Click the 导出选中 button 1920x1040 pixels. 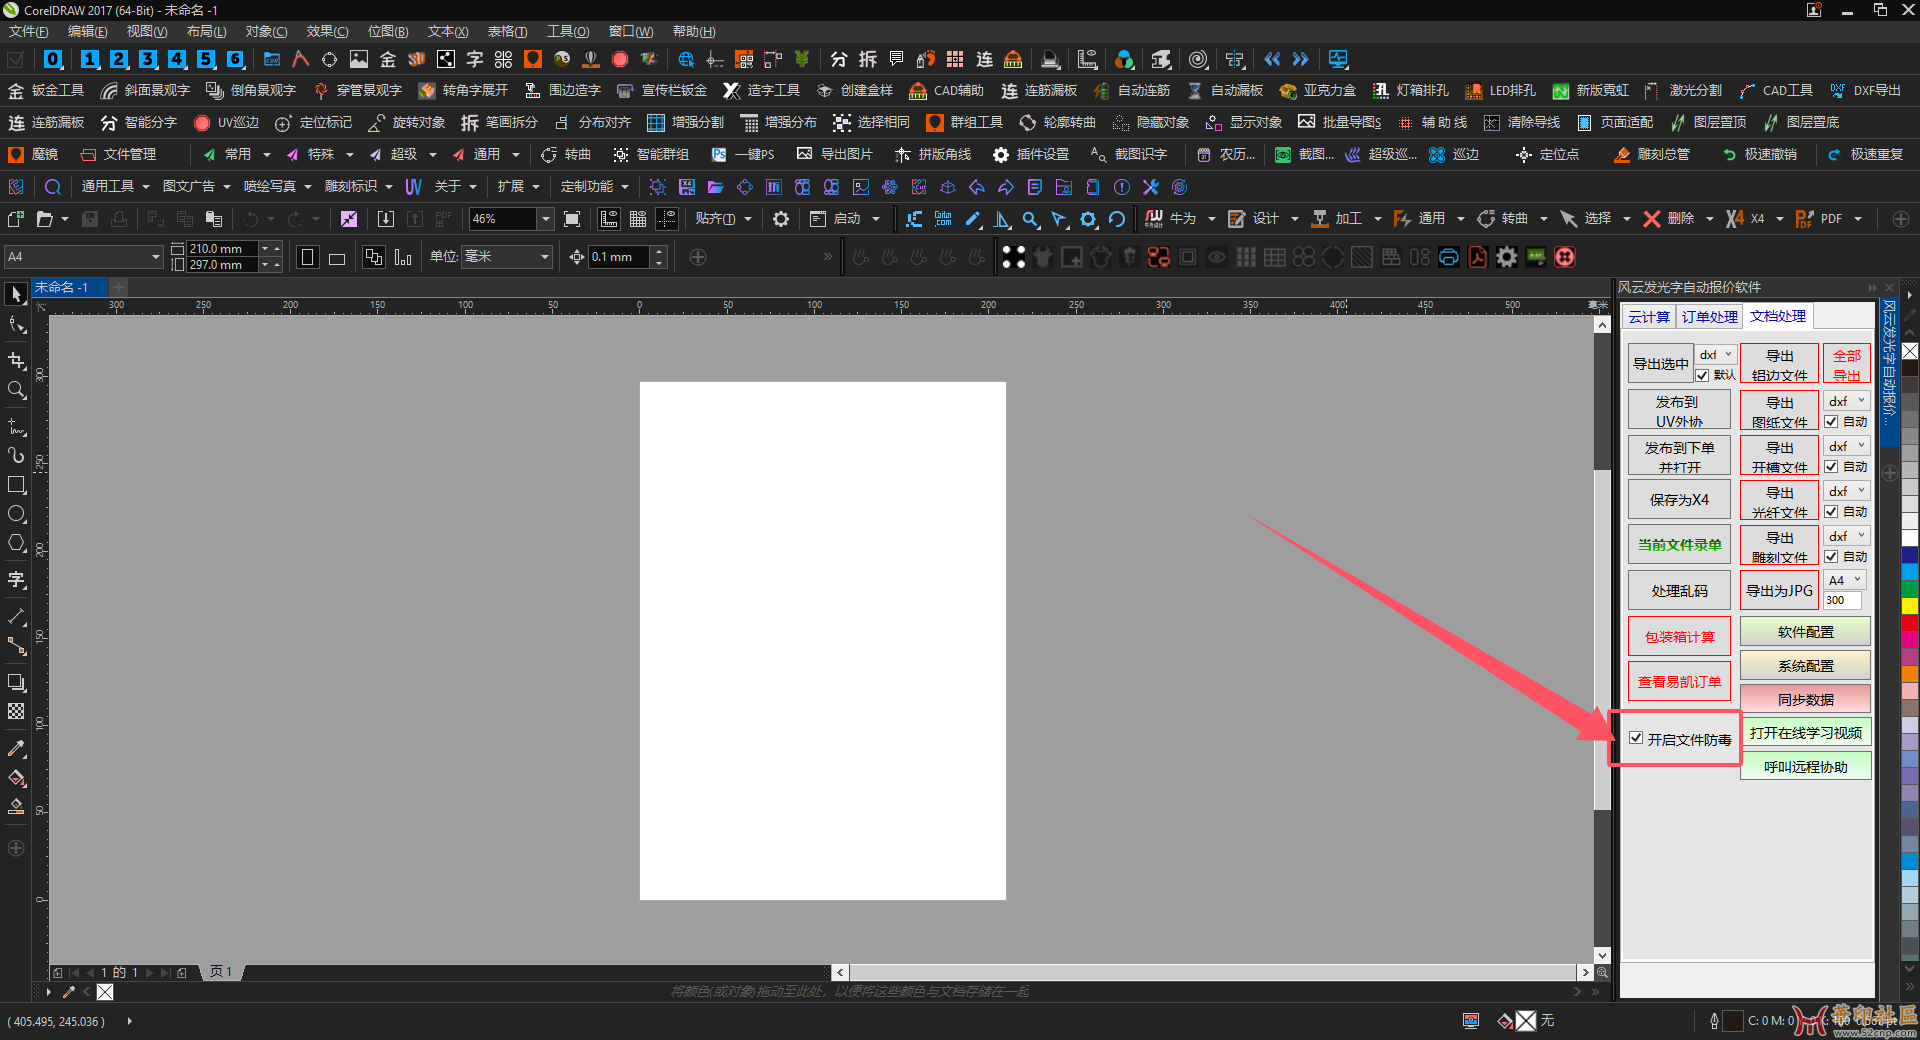pyautogui.click(x=1660, y=364)
